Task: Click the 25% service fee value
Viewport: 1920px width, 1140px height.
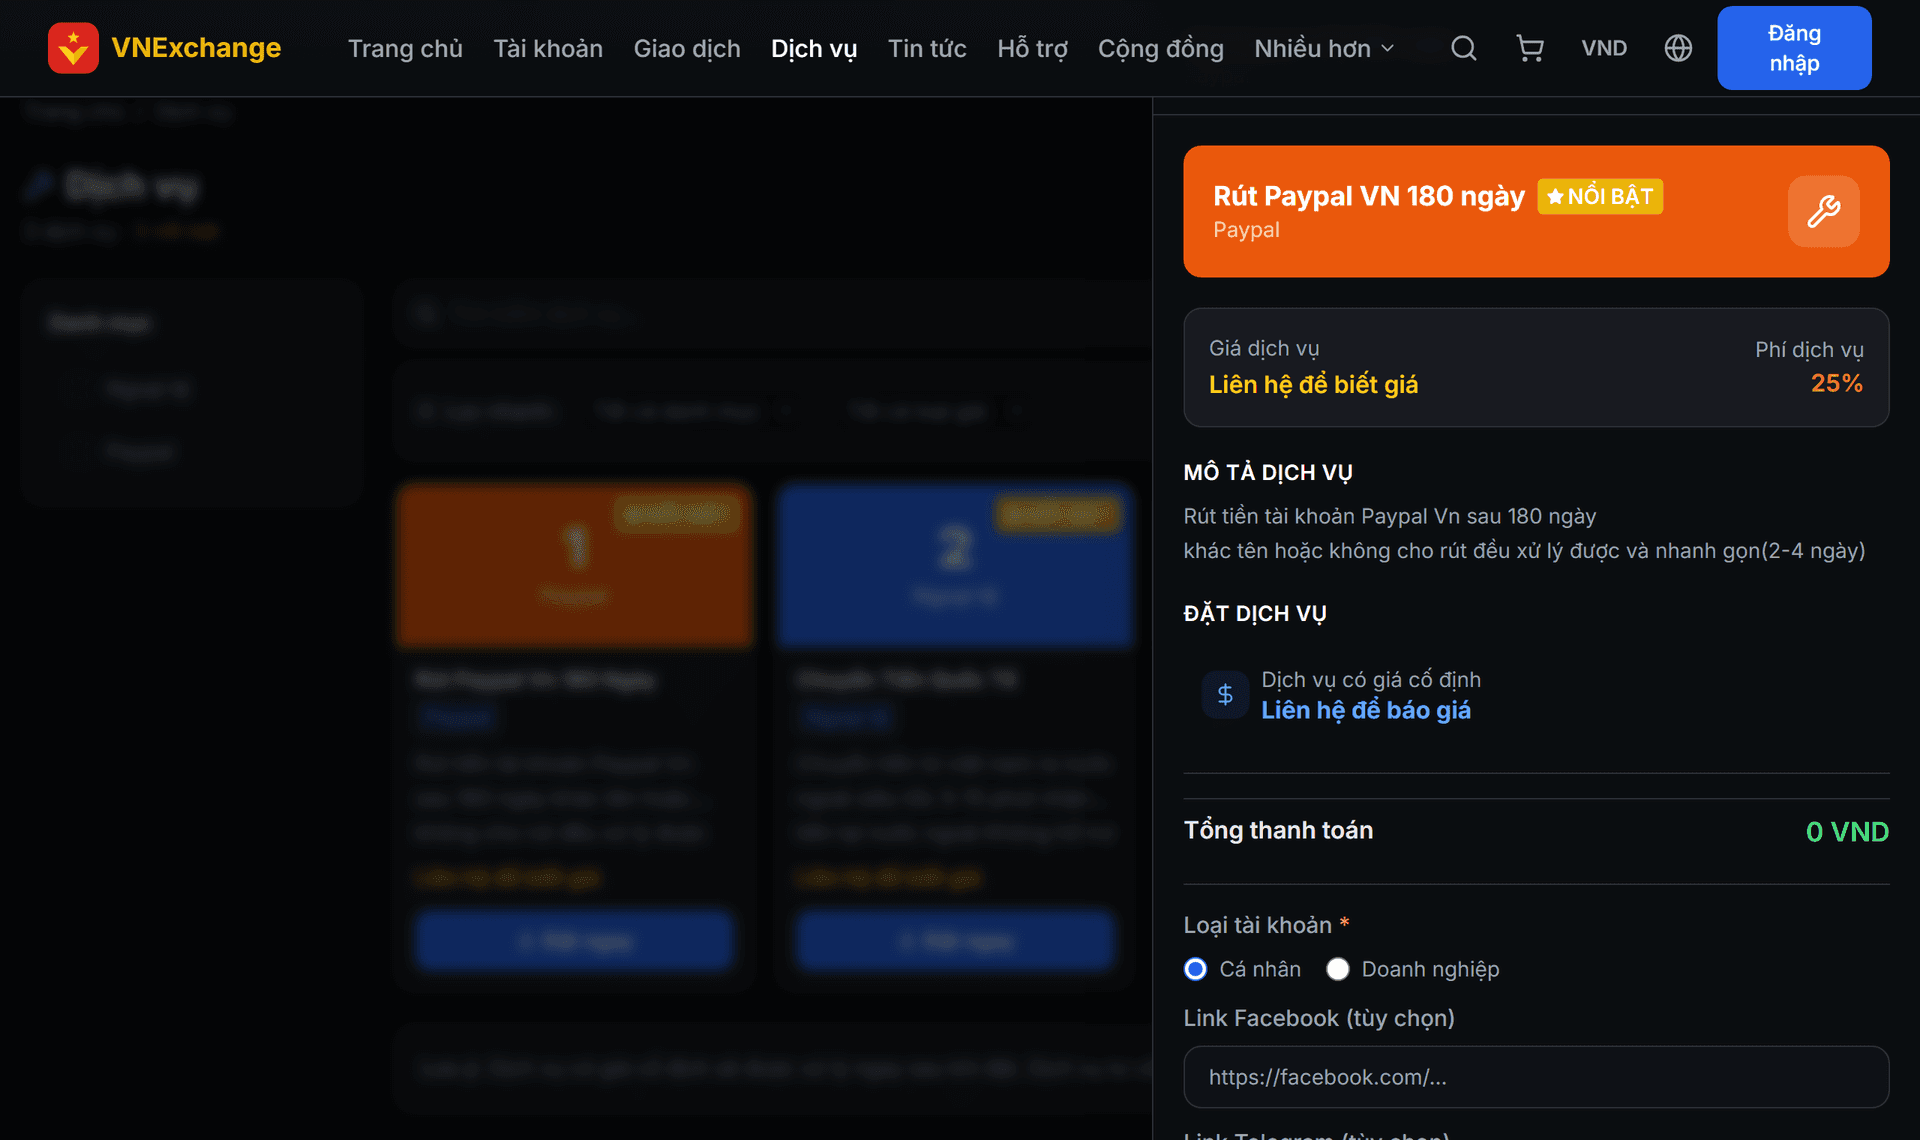Action: (x=1837, y=383)
